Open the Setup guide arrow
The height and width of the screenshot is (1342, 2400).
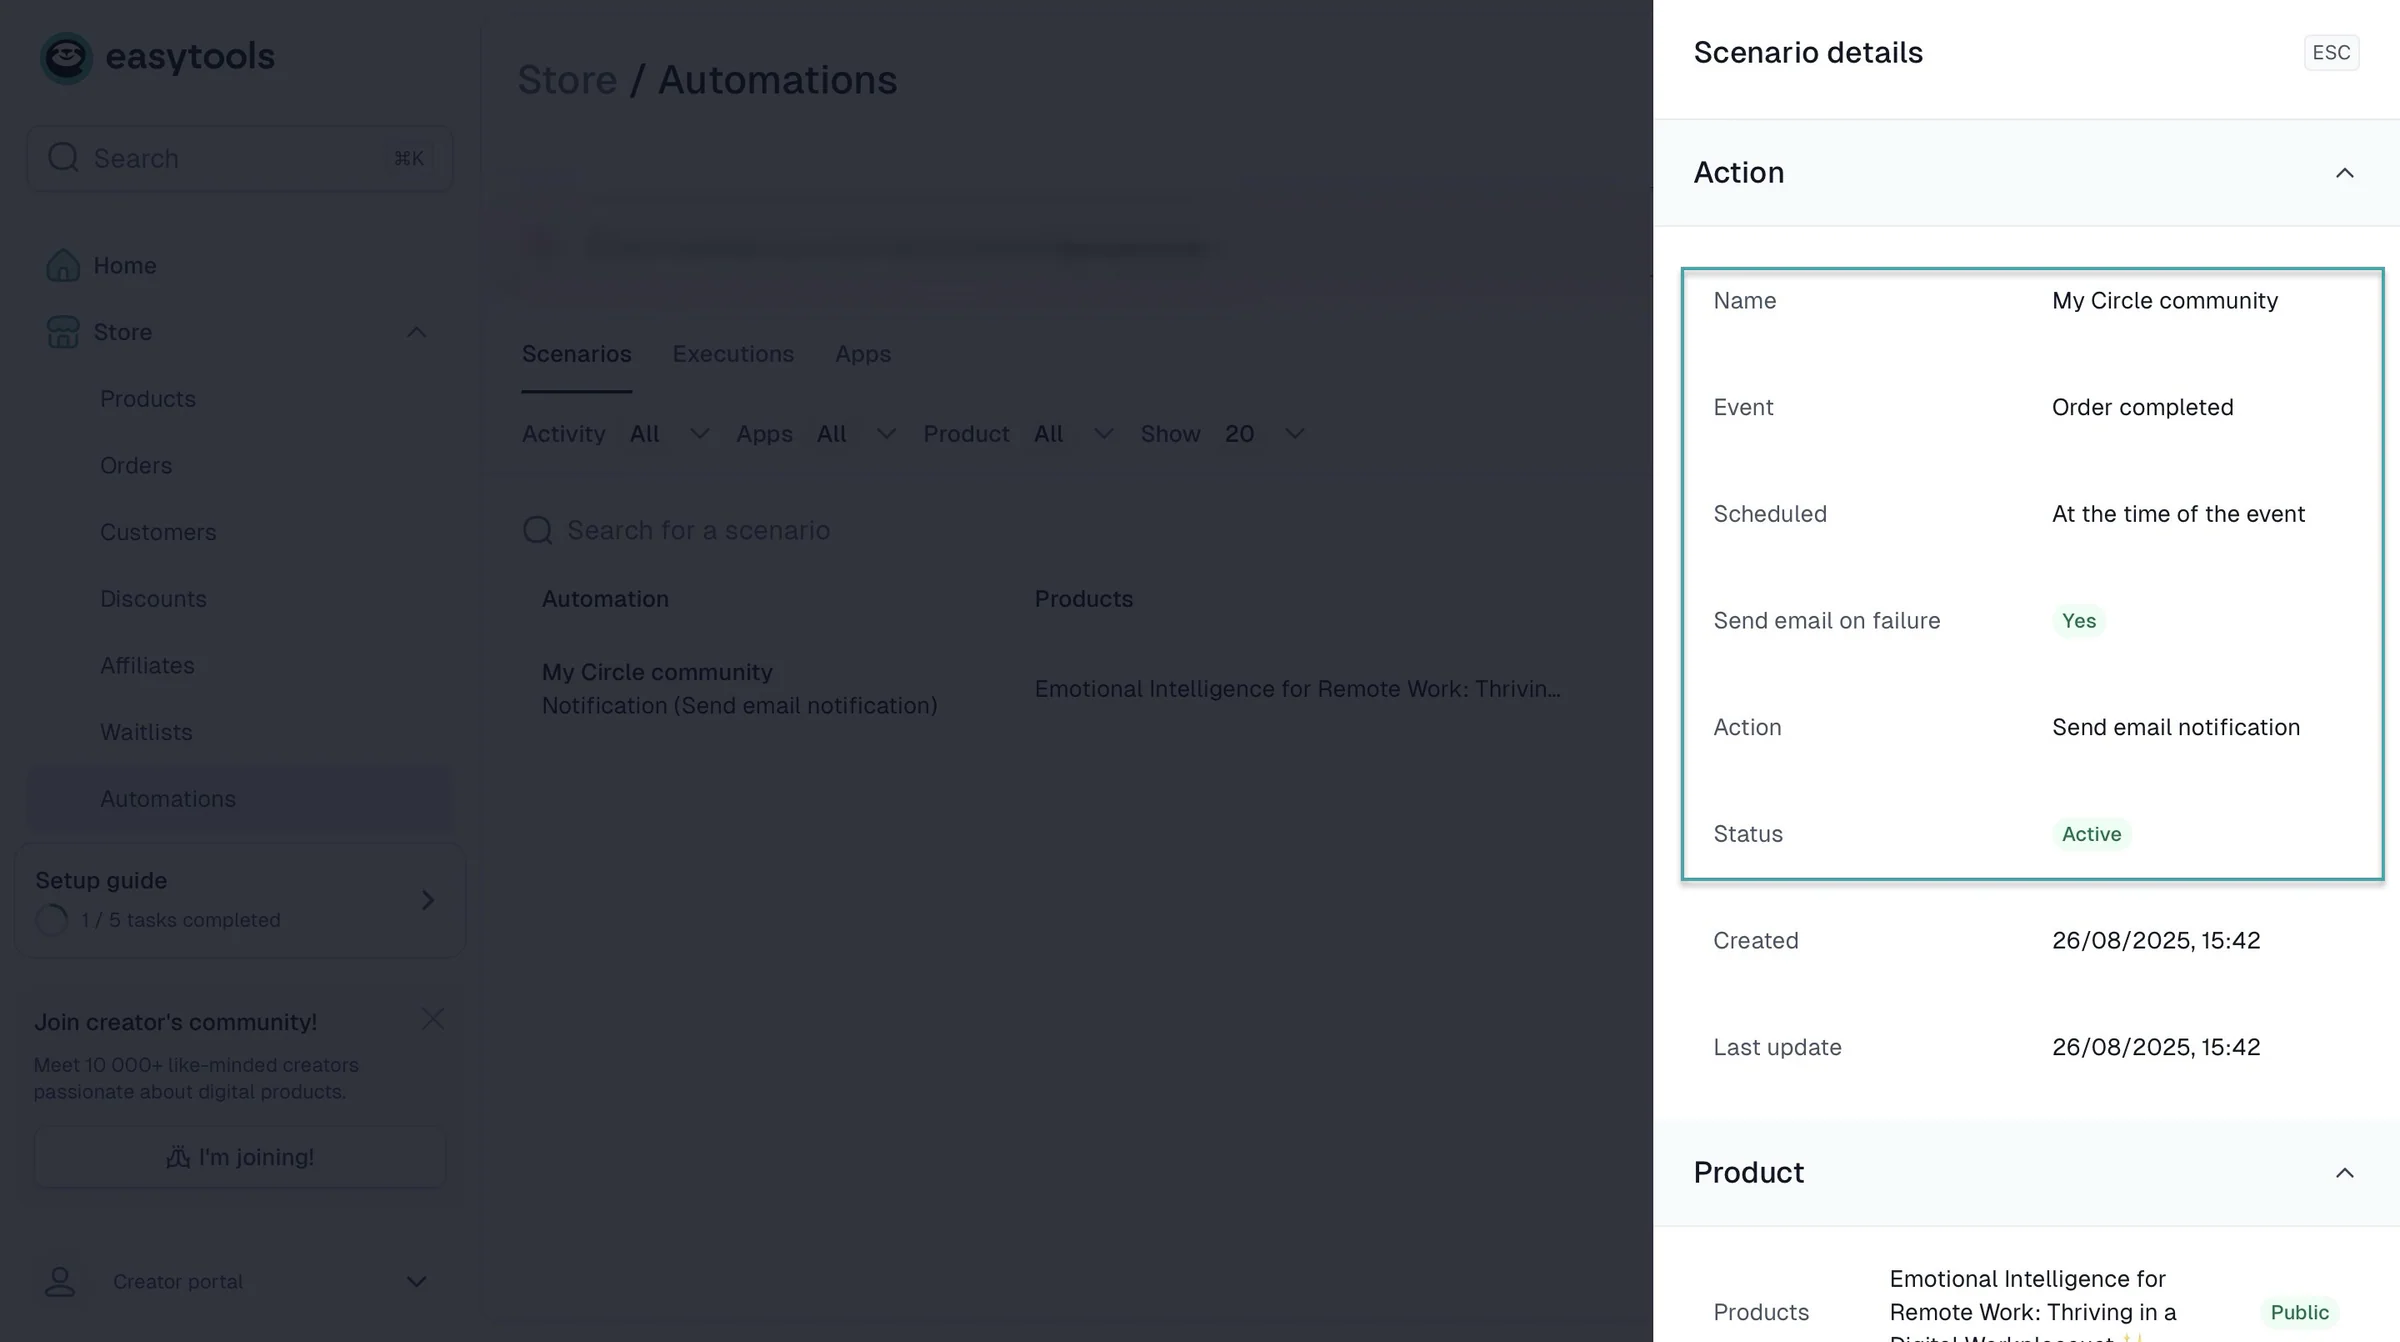click(428, 900)
